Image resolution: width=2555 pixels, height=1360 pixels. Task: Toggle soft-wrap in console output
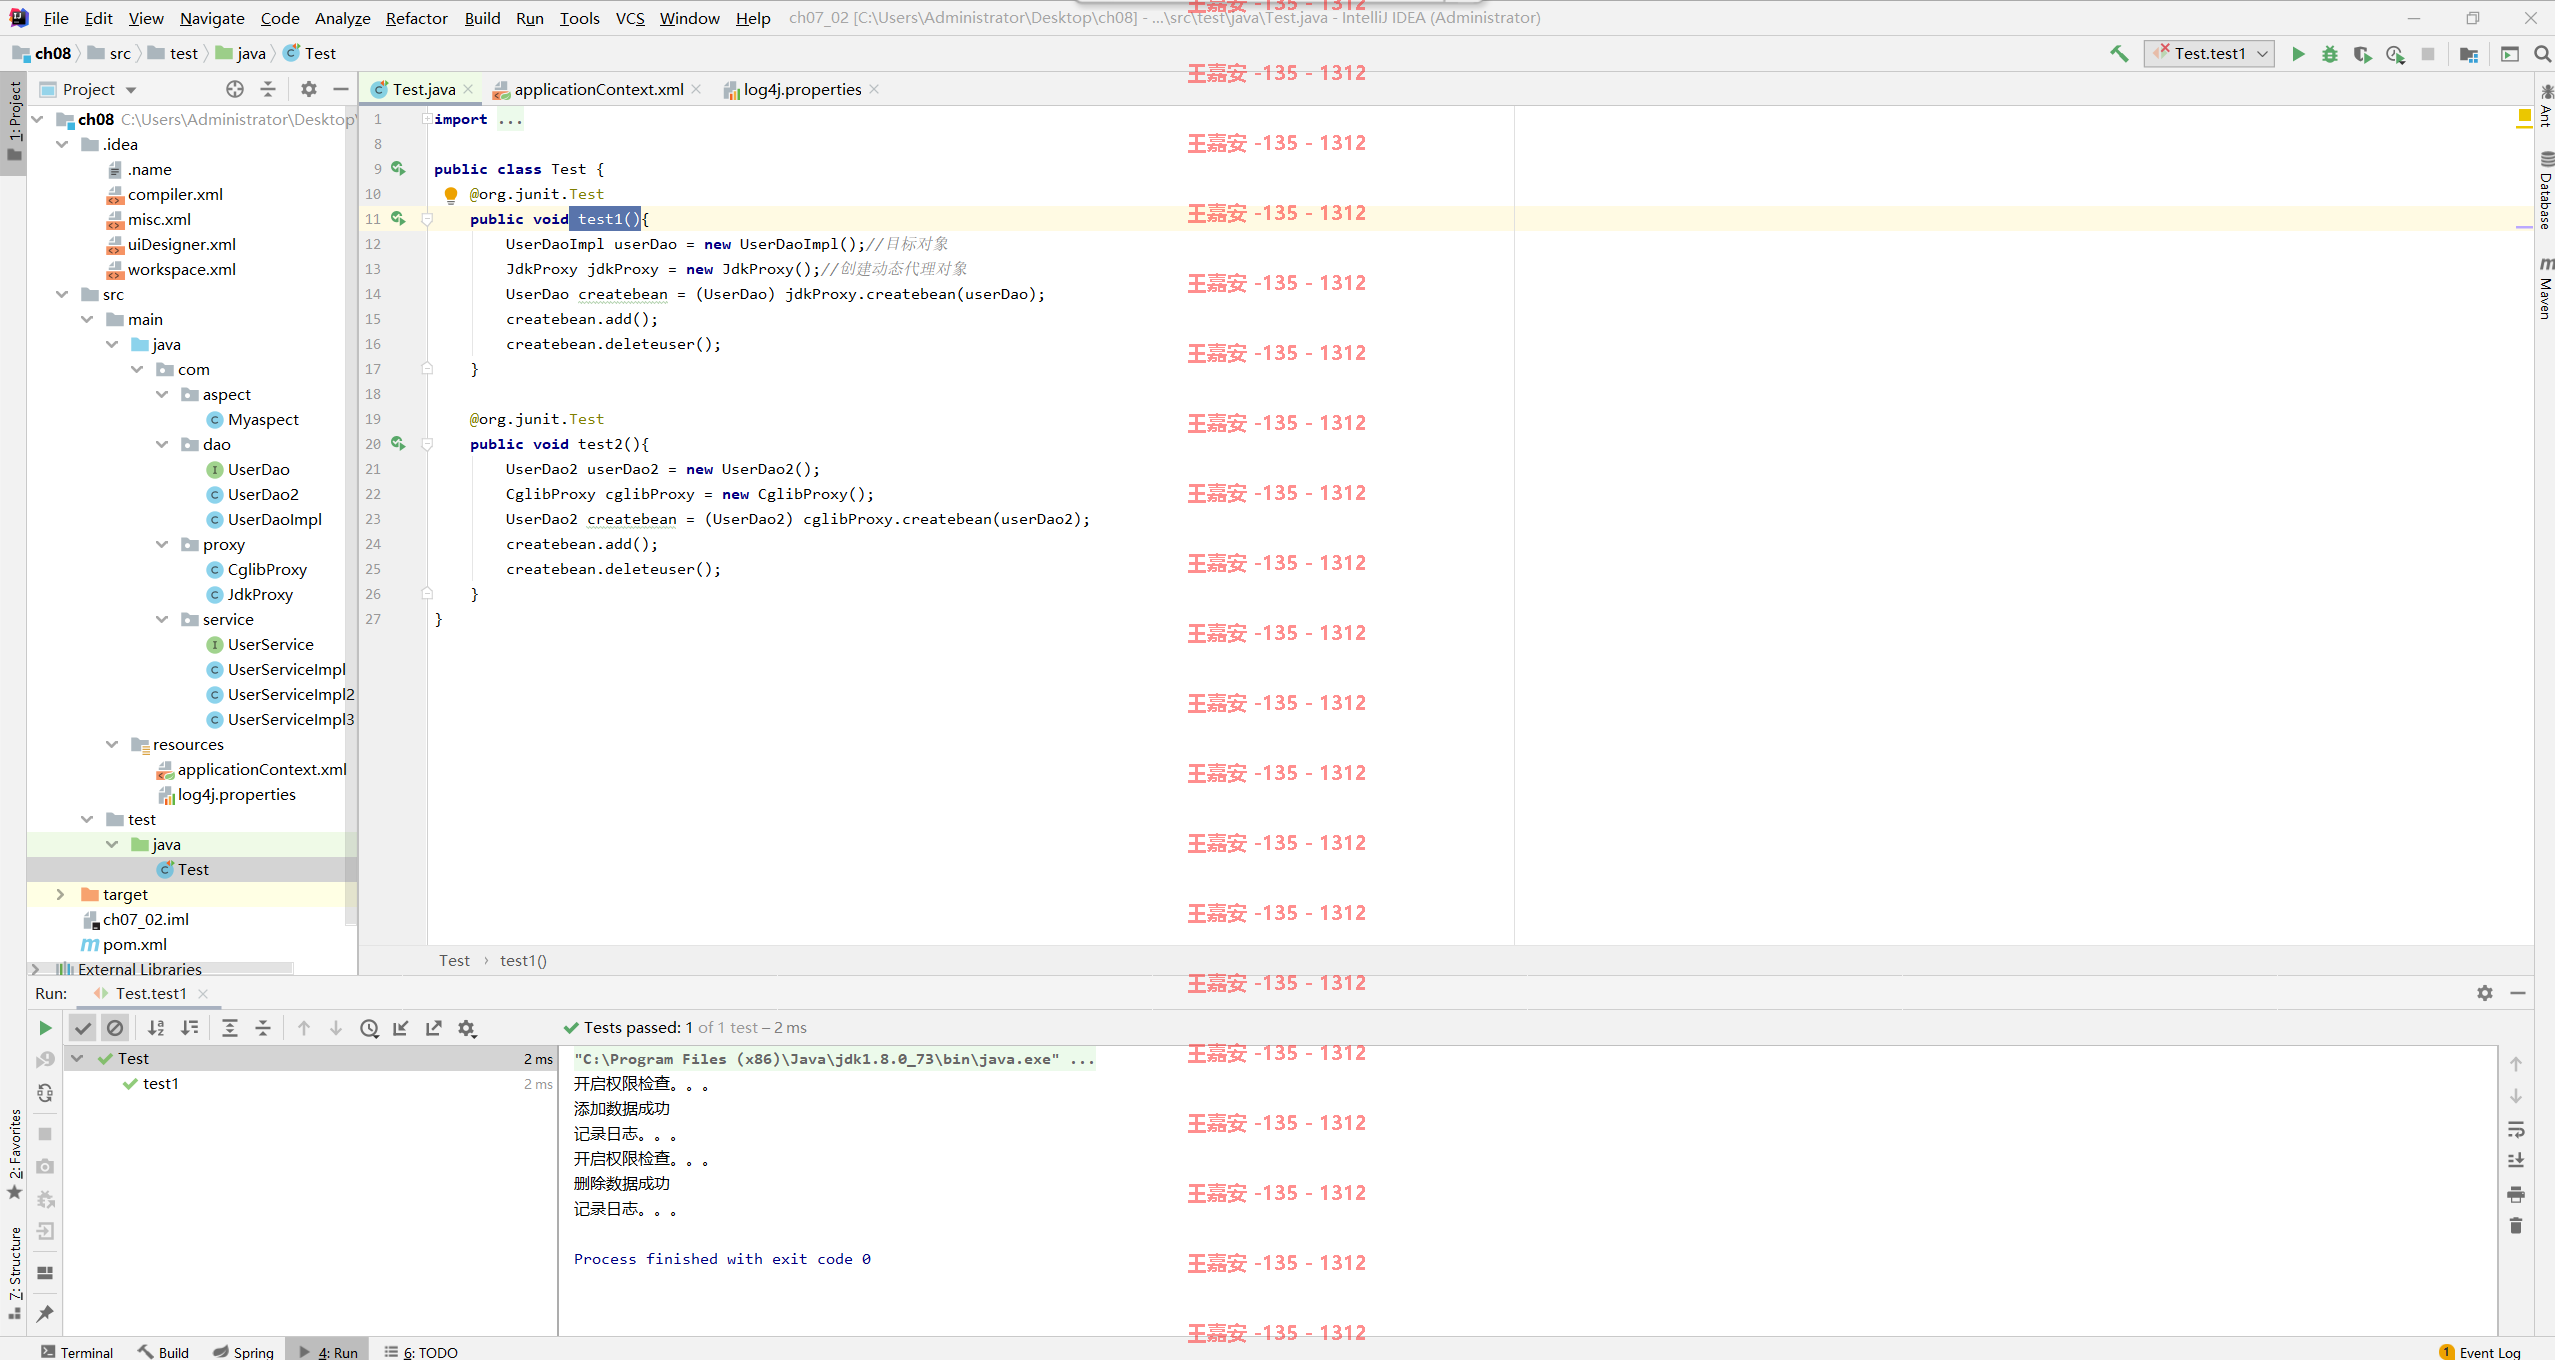click(x=2516, y=1130)
